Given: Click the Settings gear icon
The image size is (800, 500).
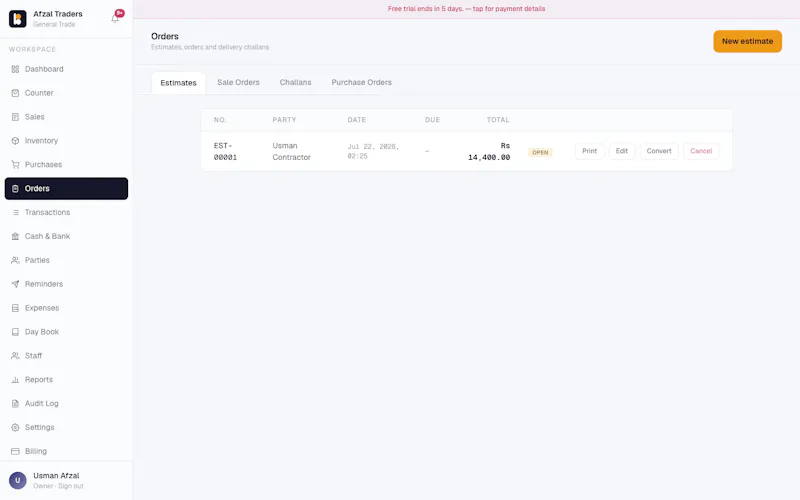Looking at the screenshot, I should [x=15, y=428].
